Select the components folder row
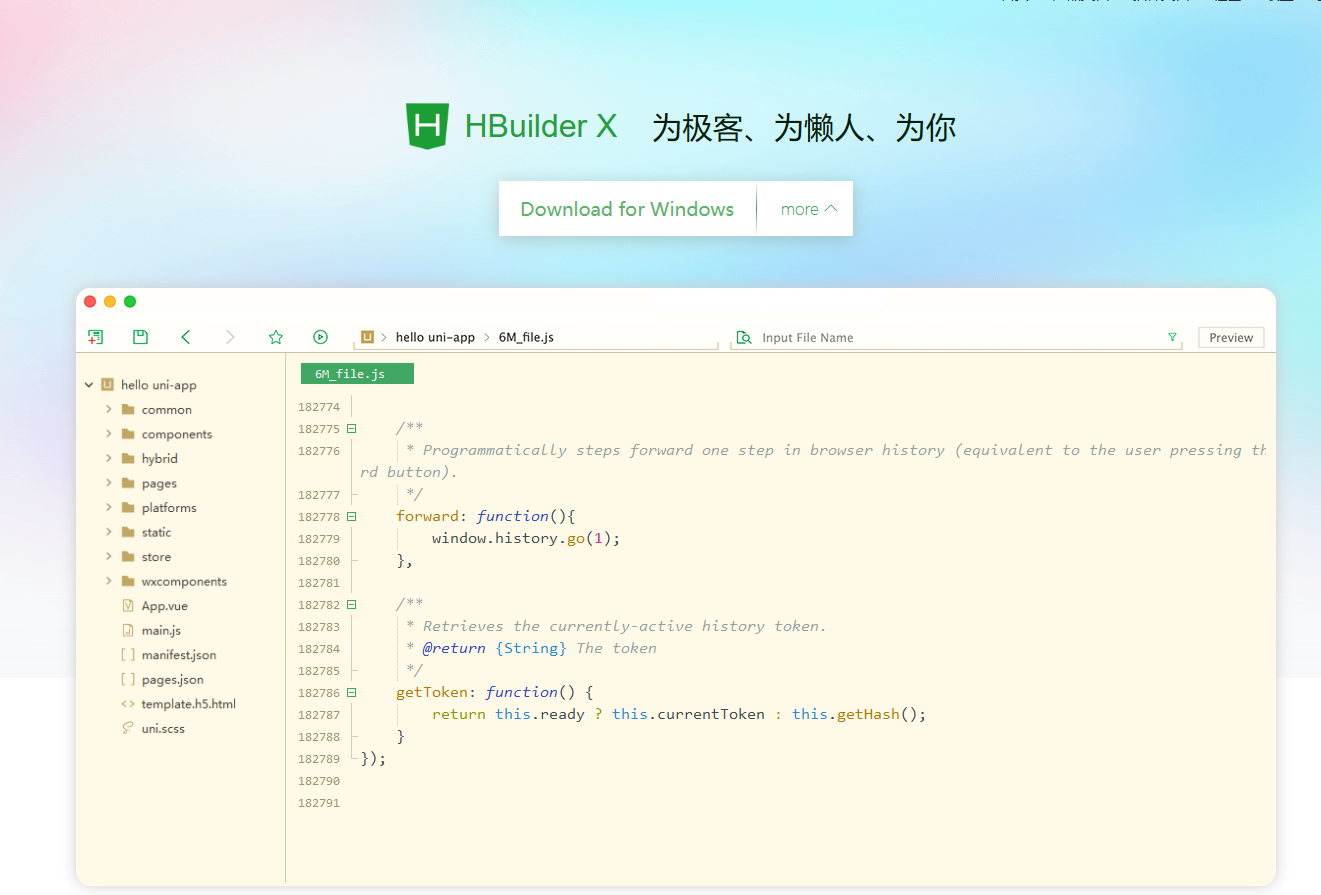The image size is (1321, 895). (x=181, y=434)
